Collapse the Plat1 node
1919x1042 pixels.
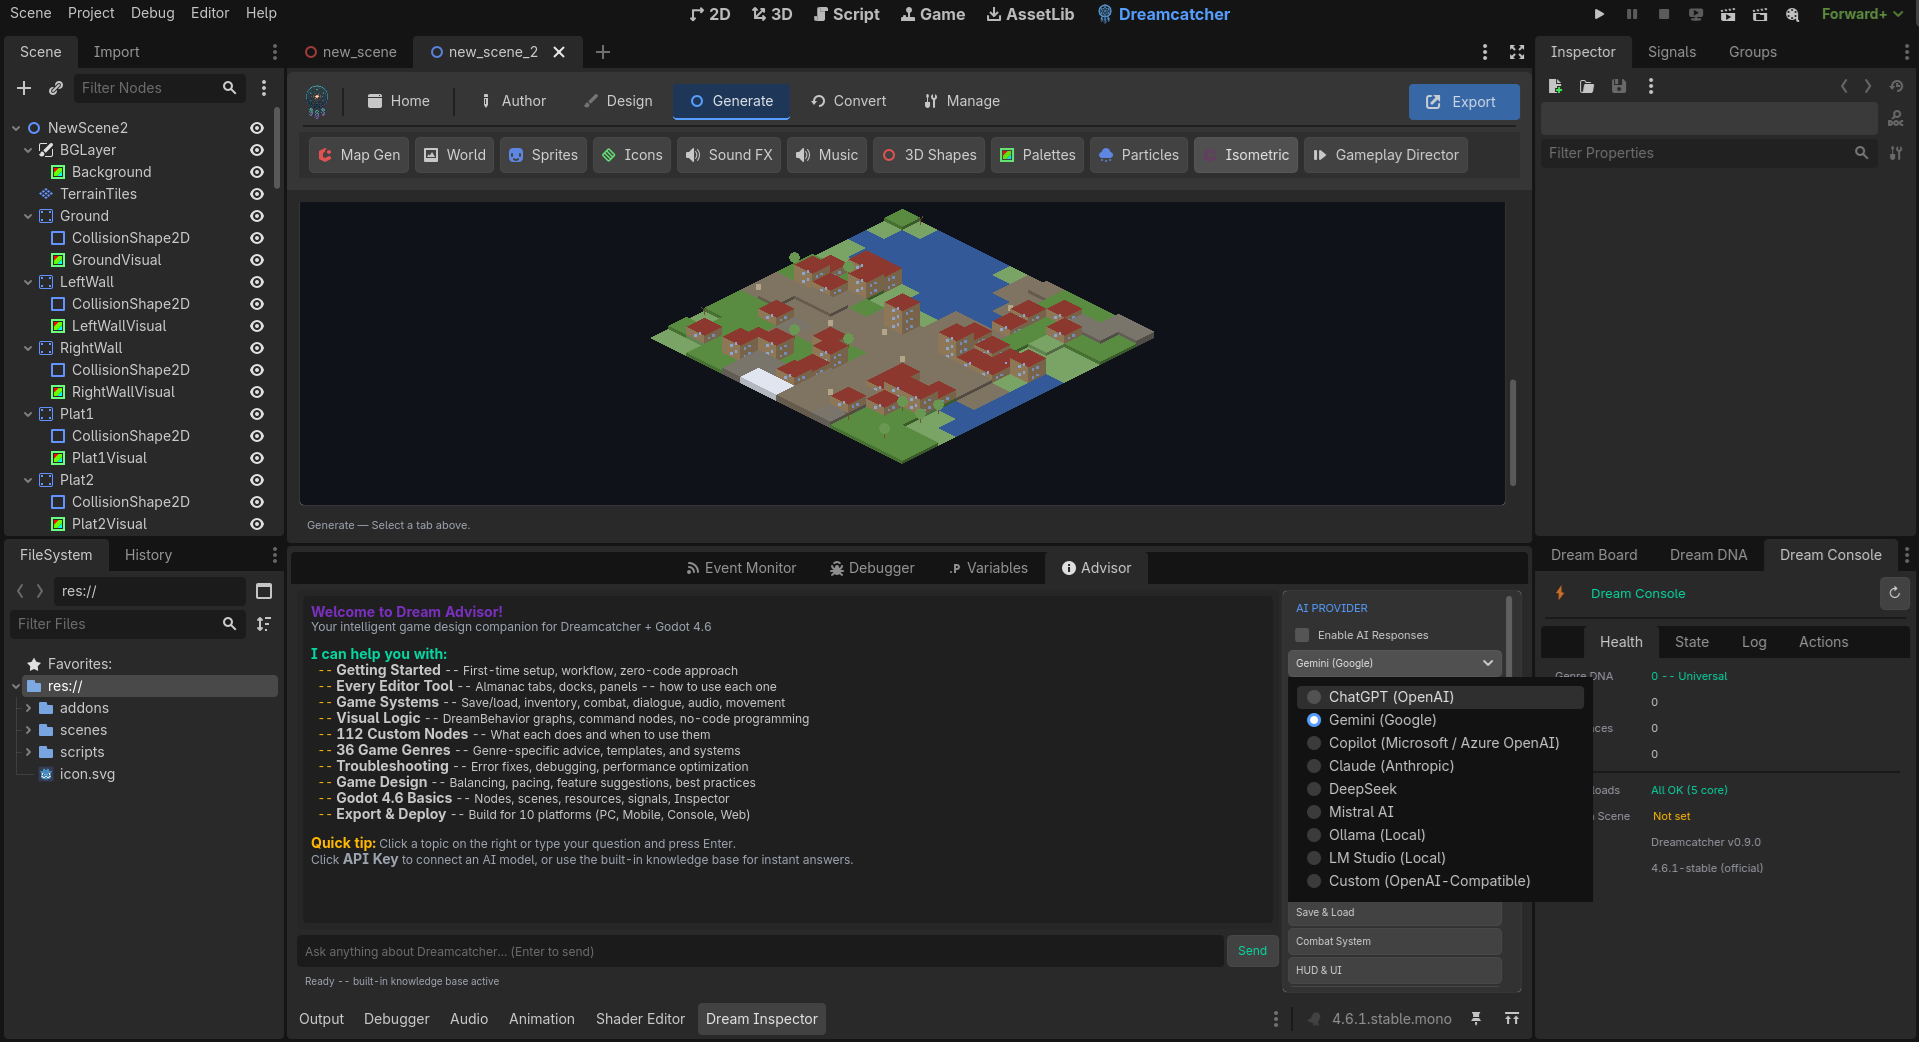pos(28,414)
